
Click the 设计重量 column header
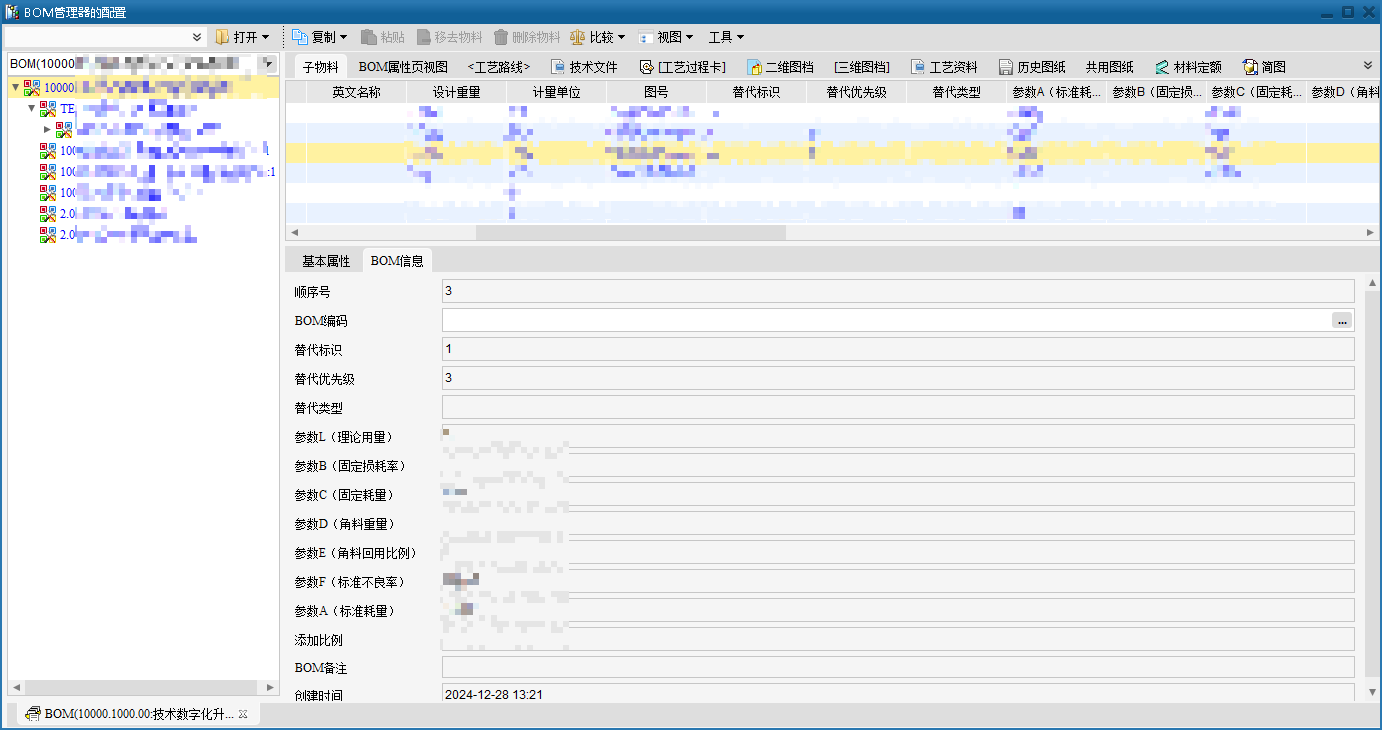(x=457, y=92)
